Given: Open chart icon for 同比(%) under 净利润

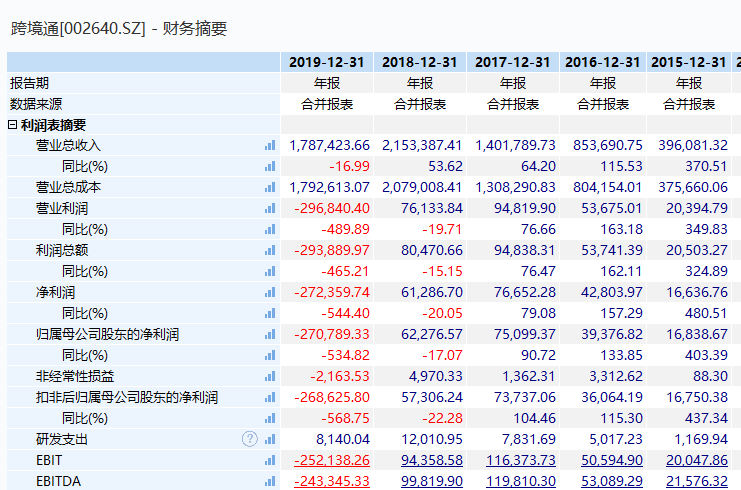Looking at the screenshot, I should coord(270,313).
